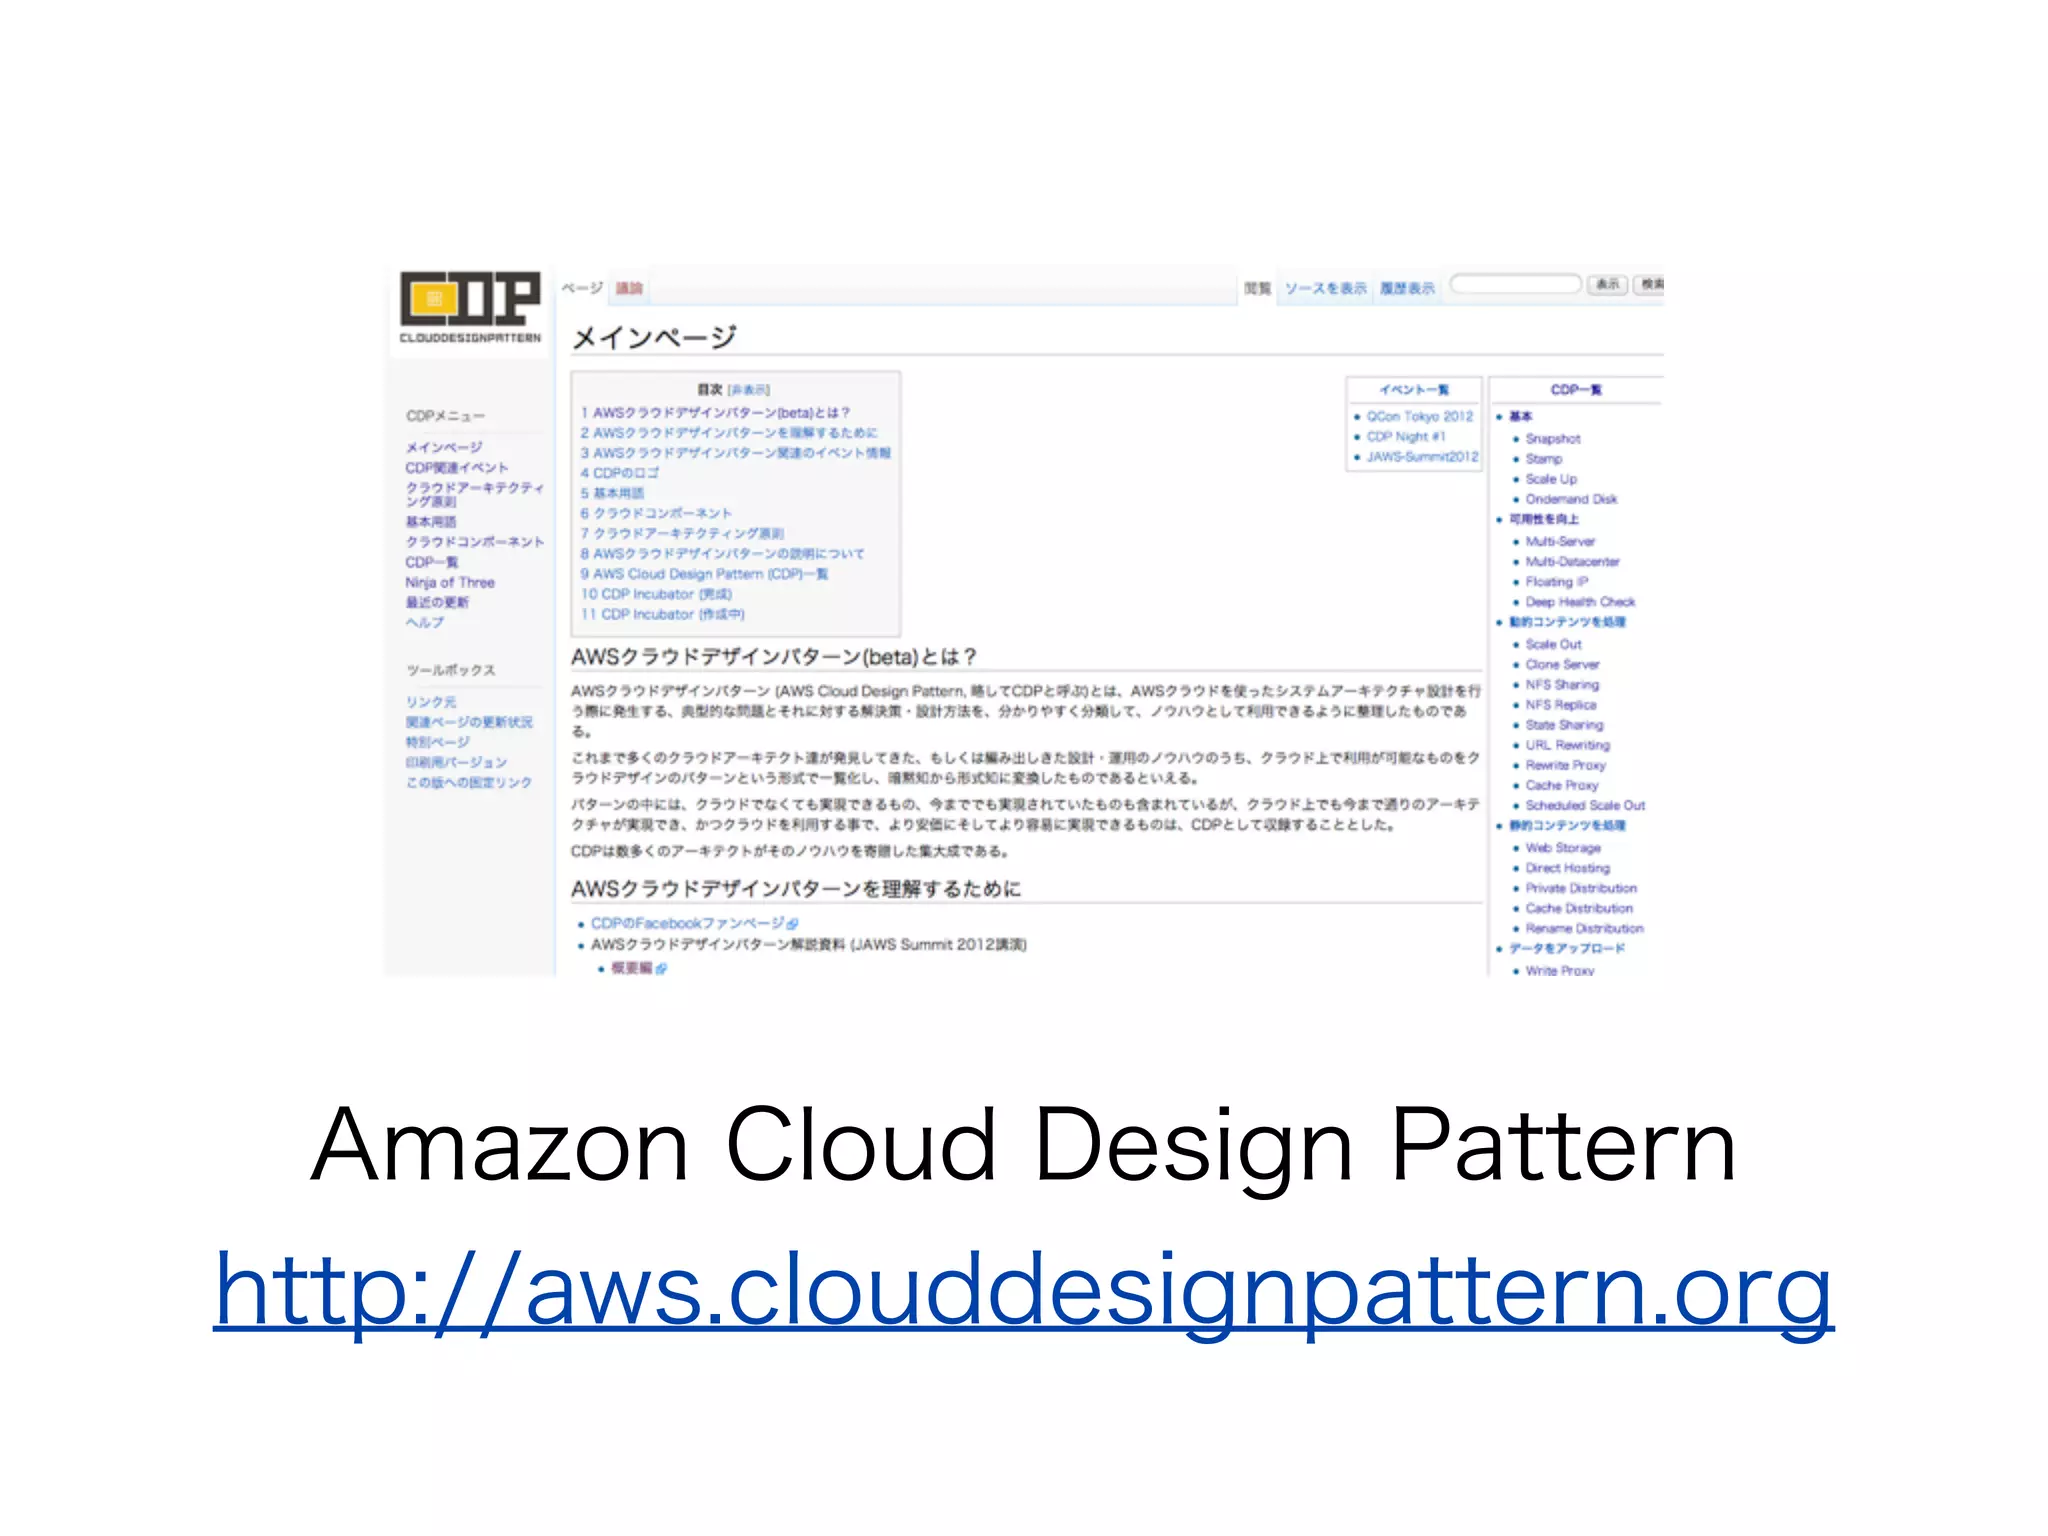Open 特別ページ in the toolbox
Screen dimensions: 2048x1536
437,742
